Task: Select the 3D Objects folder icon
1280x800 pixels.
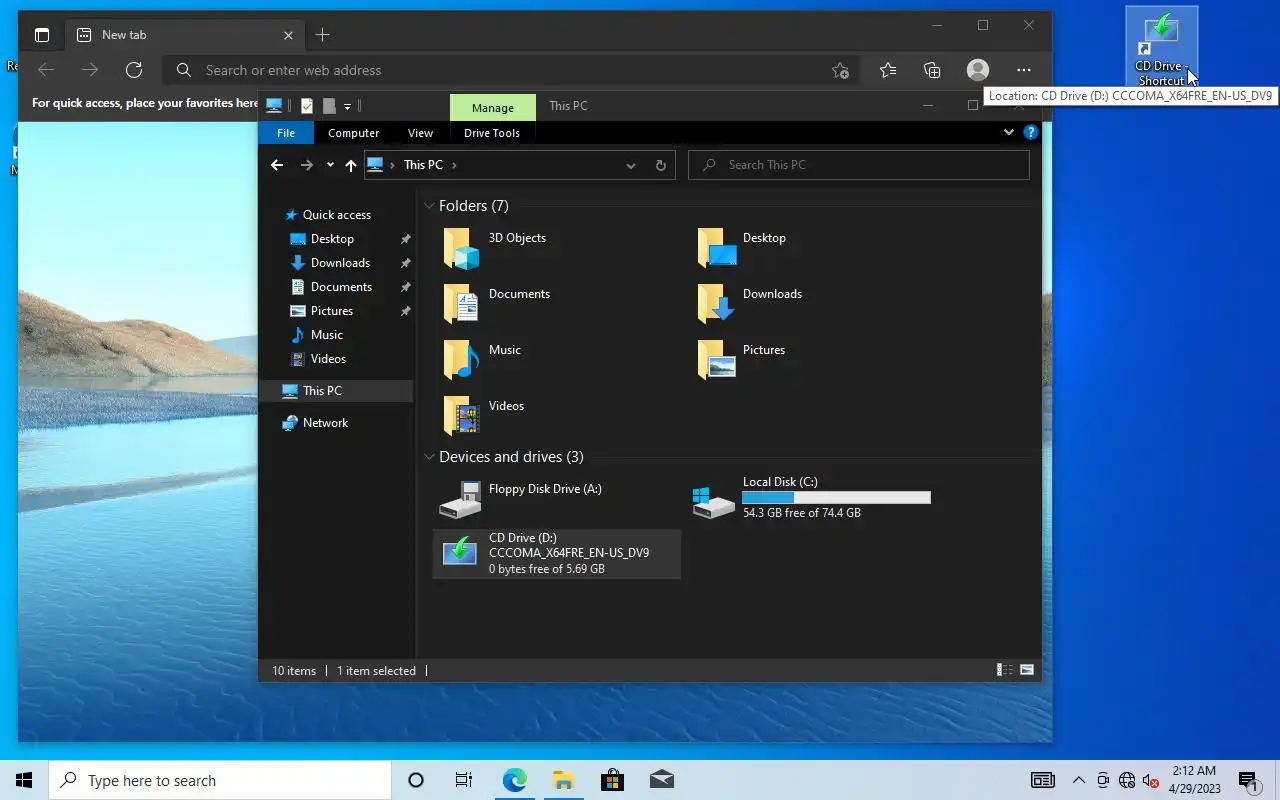Action: pyautogui.click(x=461, y=249)
